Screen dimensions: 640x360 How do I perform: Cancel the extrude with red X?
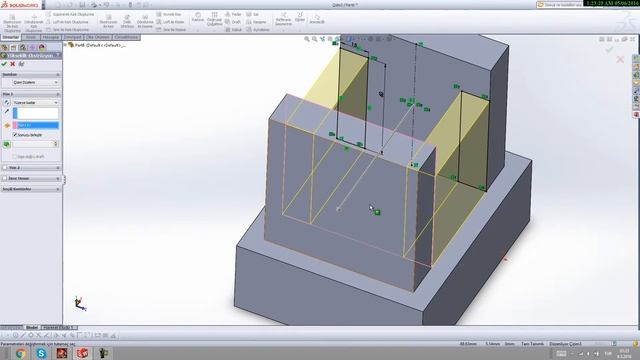point(13,64)
